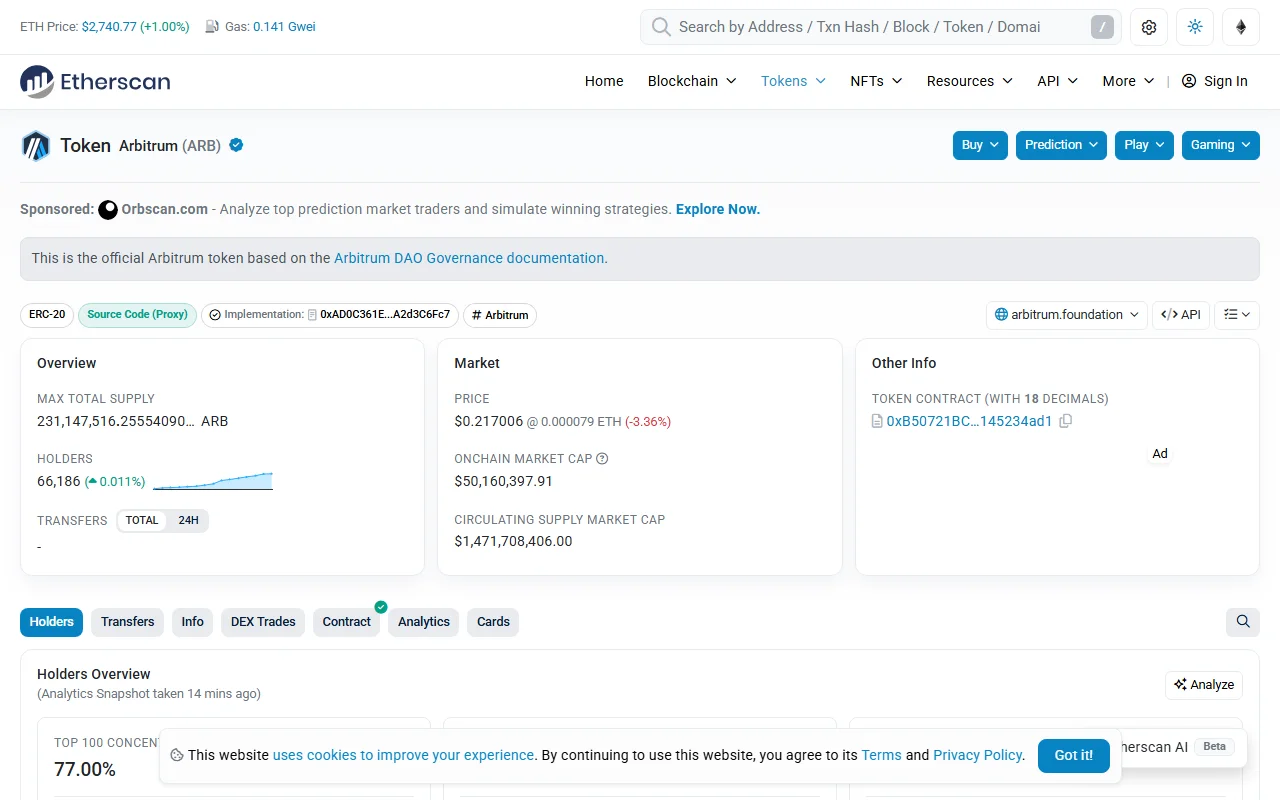Open the arbitrum.foundation links dropdown
Viewport: 1280px width, 800px height.
[1066, 315]
